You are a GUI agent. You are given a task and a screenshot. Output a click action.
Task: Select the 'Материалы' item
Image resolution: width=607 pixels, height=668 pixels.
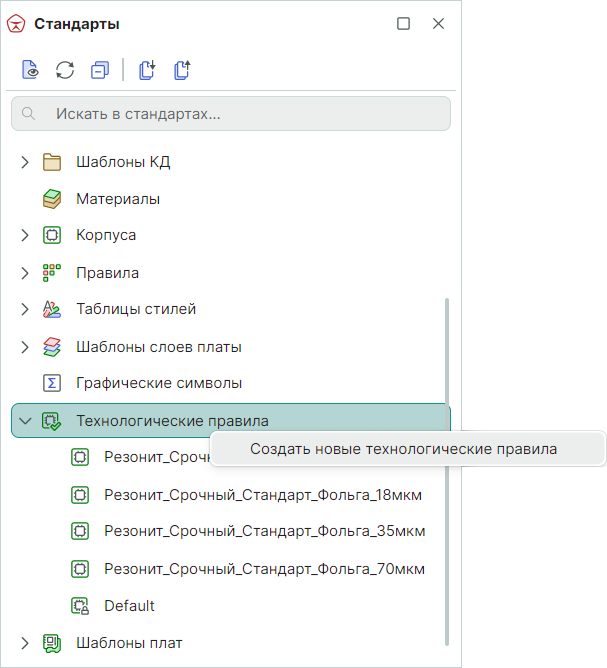[118, 199]
